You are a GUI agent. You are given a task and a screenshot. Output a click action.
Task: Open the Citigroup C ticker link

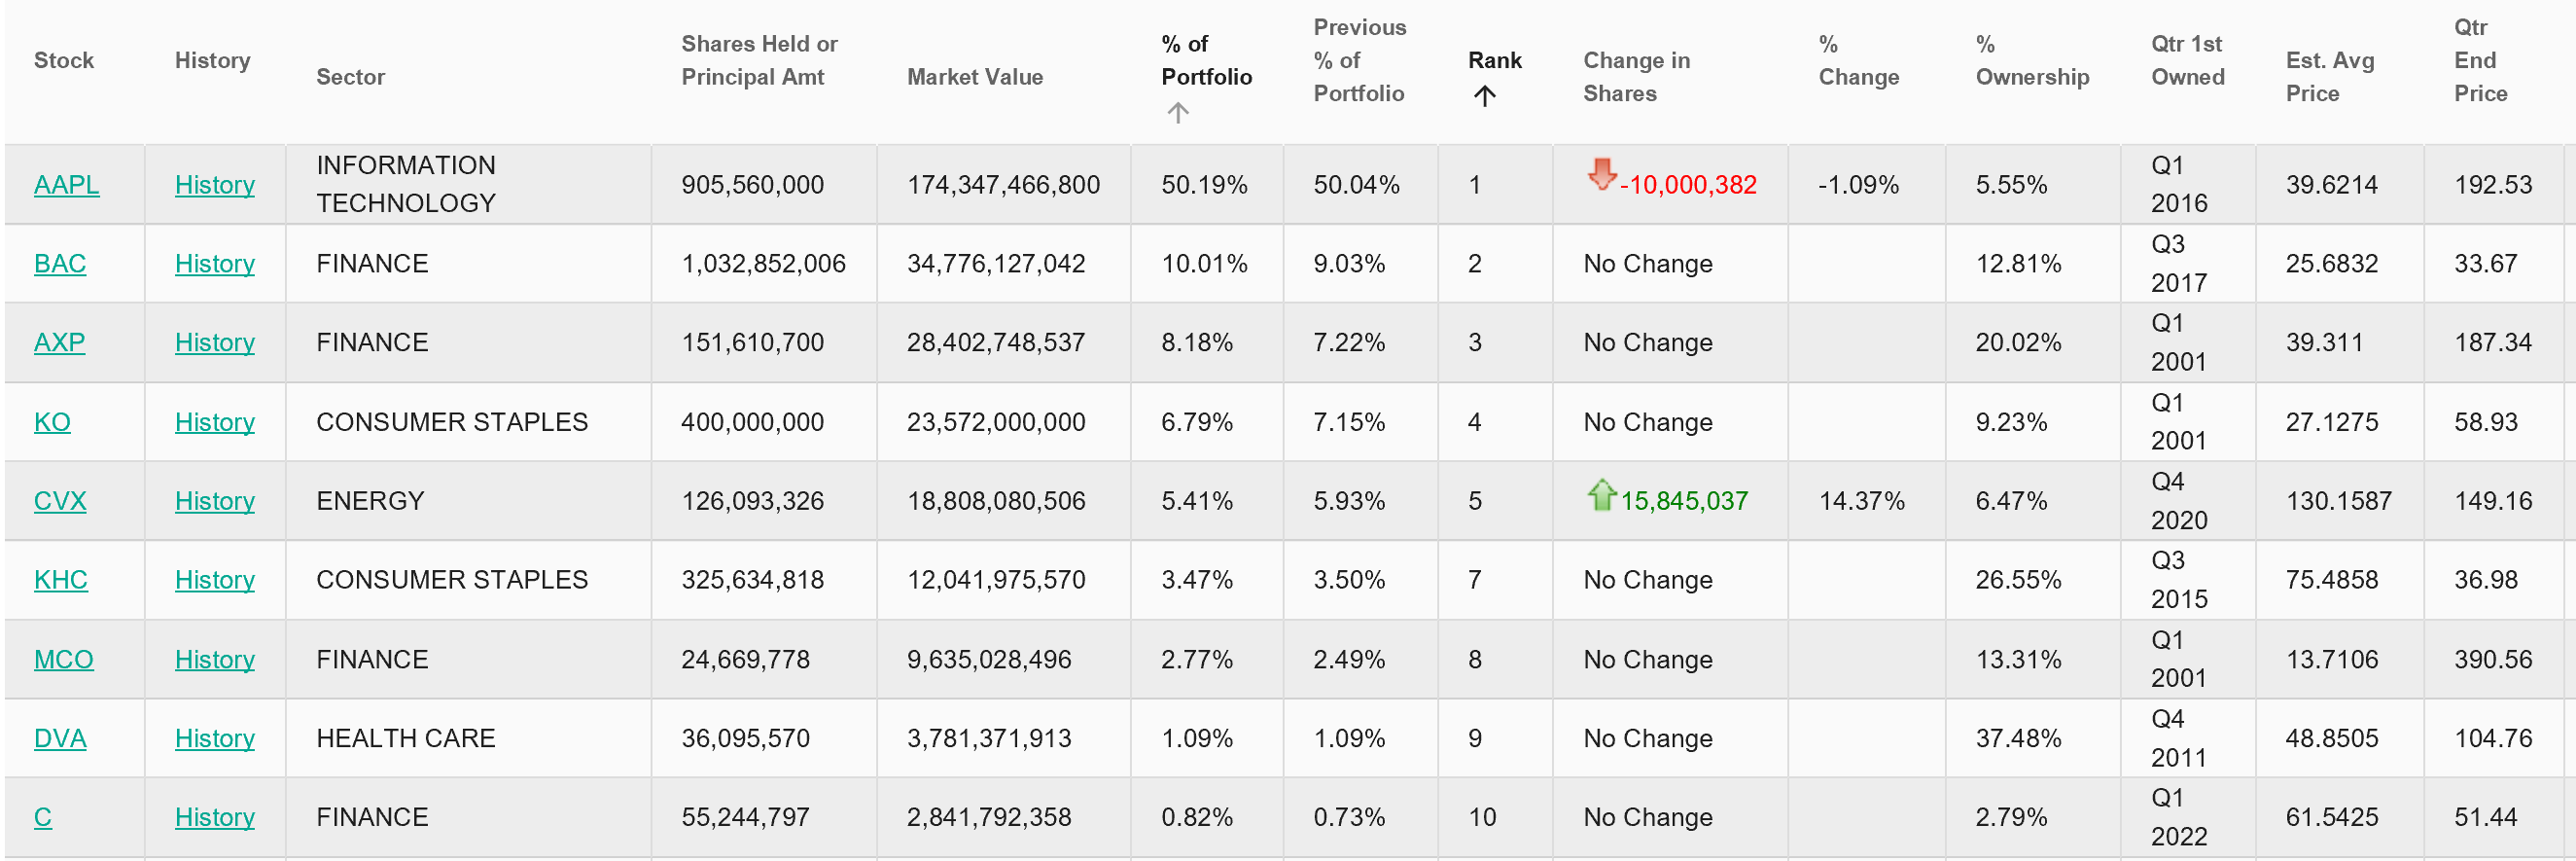click(x=43, y=818)
